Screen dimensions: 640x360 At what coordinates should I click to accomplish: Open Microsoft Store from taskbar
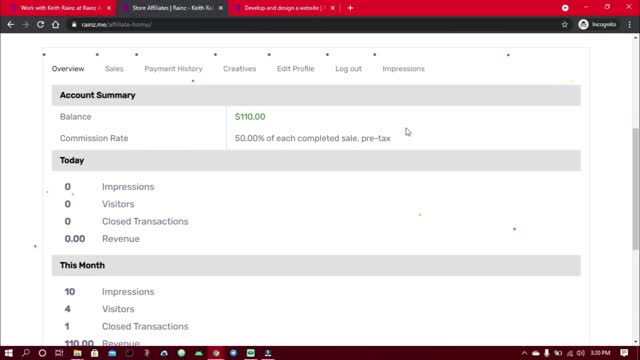click(95, 353)
